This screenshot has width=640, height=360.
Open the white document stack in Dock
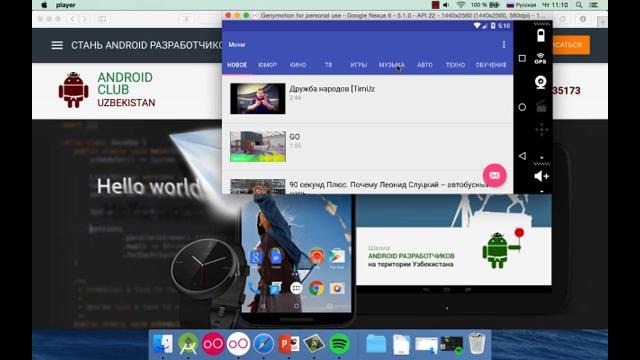click(x=402, y=344)
